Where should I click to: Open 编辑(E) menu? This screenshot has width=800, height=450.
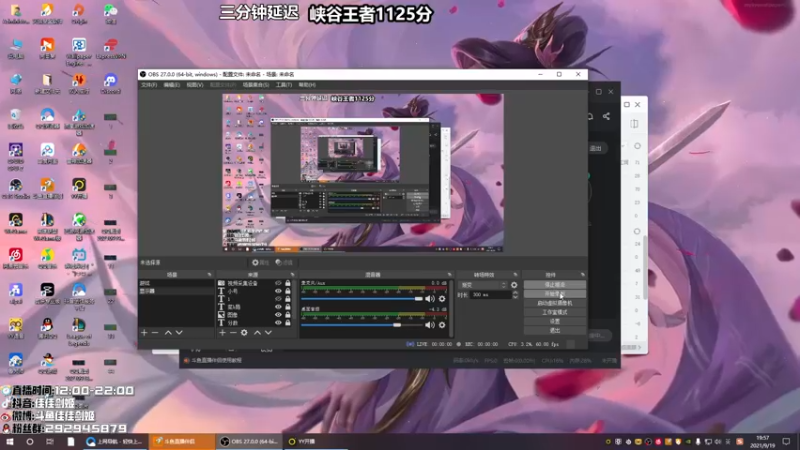point(171,85)
